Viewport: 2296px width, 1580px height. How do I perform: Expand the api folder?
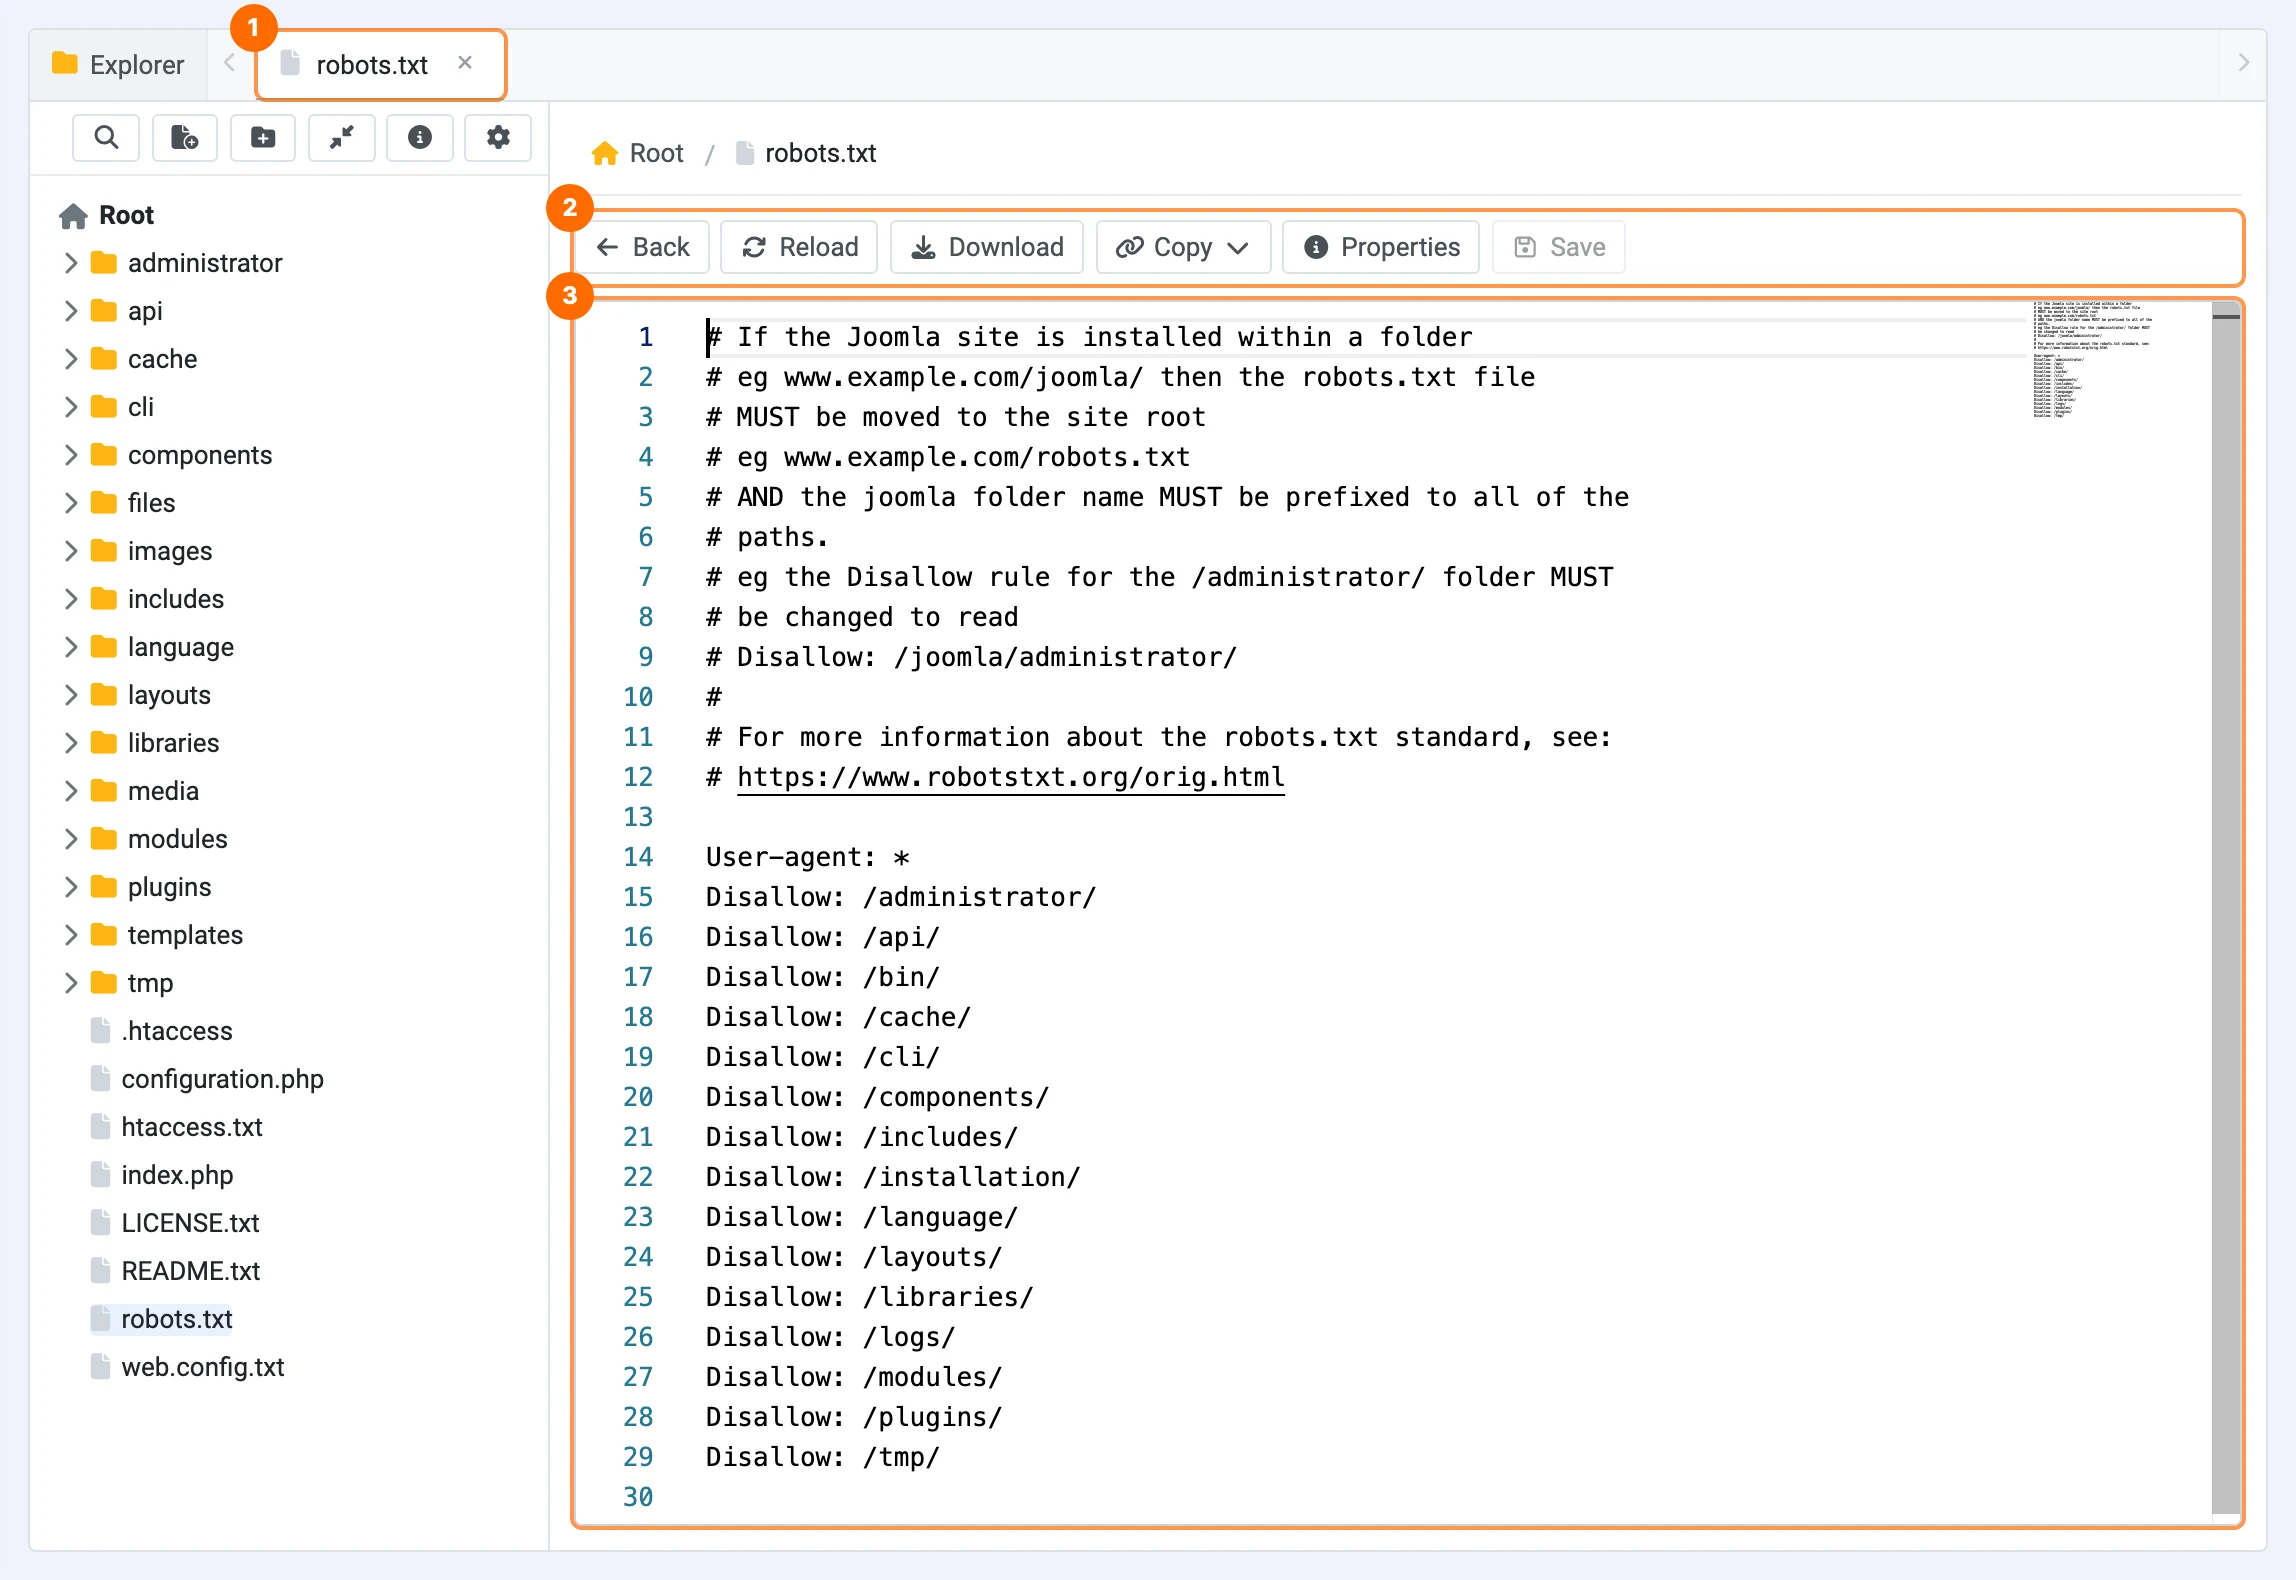click(71, 311)
